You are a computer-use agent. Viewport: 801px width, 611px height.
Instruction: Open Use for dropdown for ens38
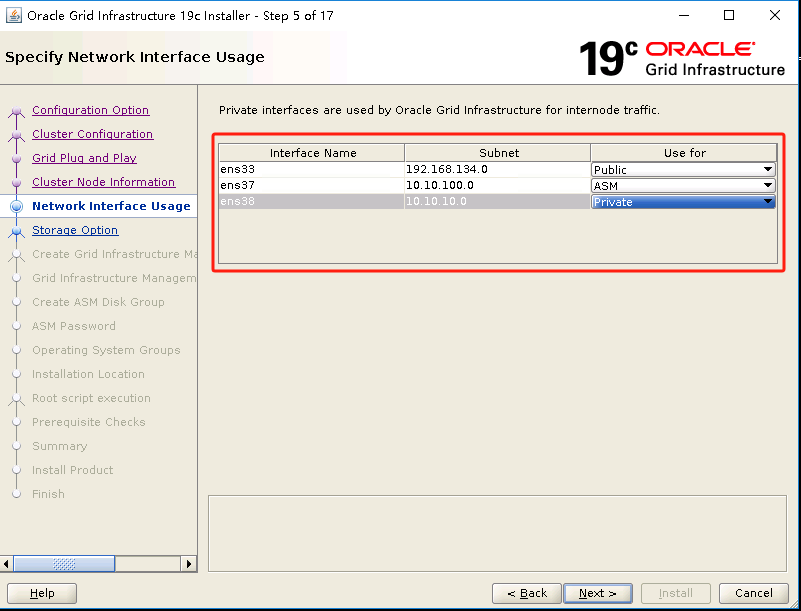coord(683,202)
